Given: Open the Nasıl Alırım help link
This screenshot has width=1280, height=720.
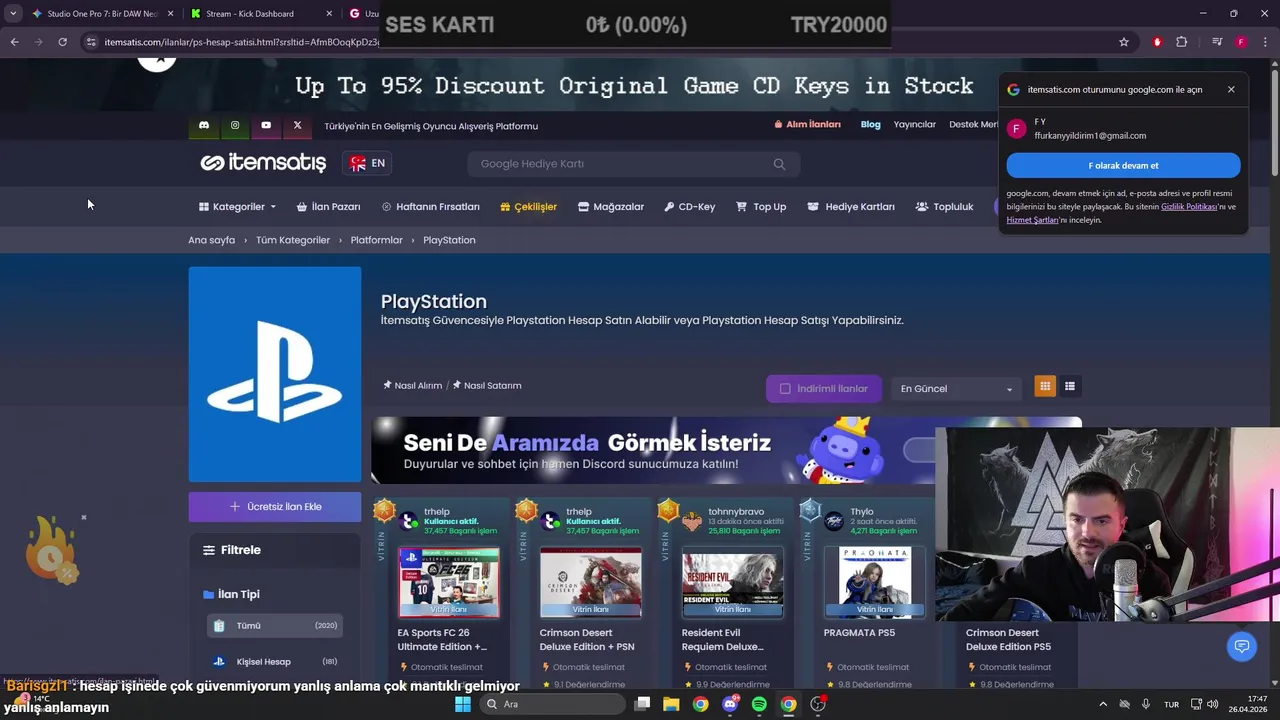Looking at the screenshot, I should pyautogui.click(x=412, y=385).
